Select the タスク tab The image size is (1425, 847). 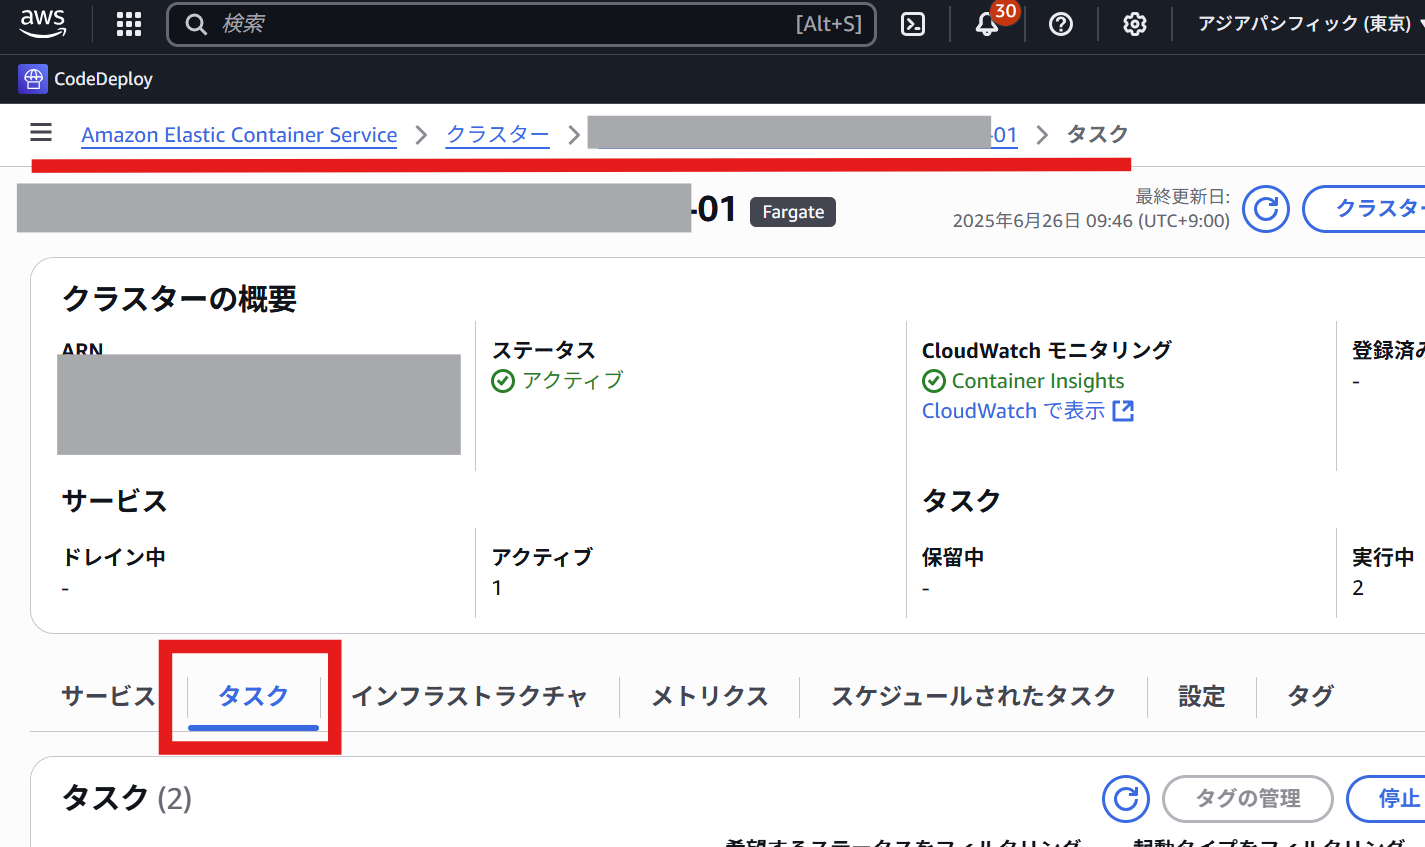pos(254,696)
